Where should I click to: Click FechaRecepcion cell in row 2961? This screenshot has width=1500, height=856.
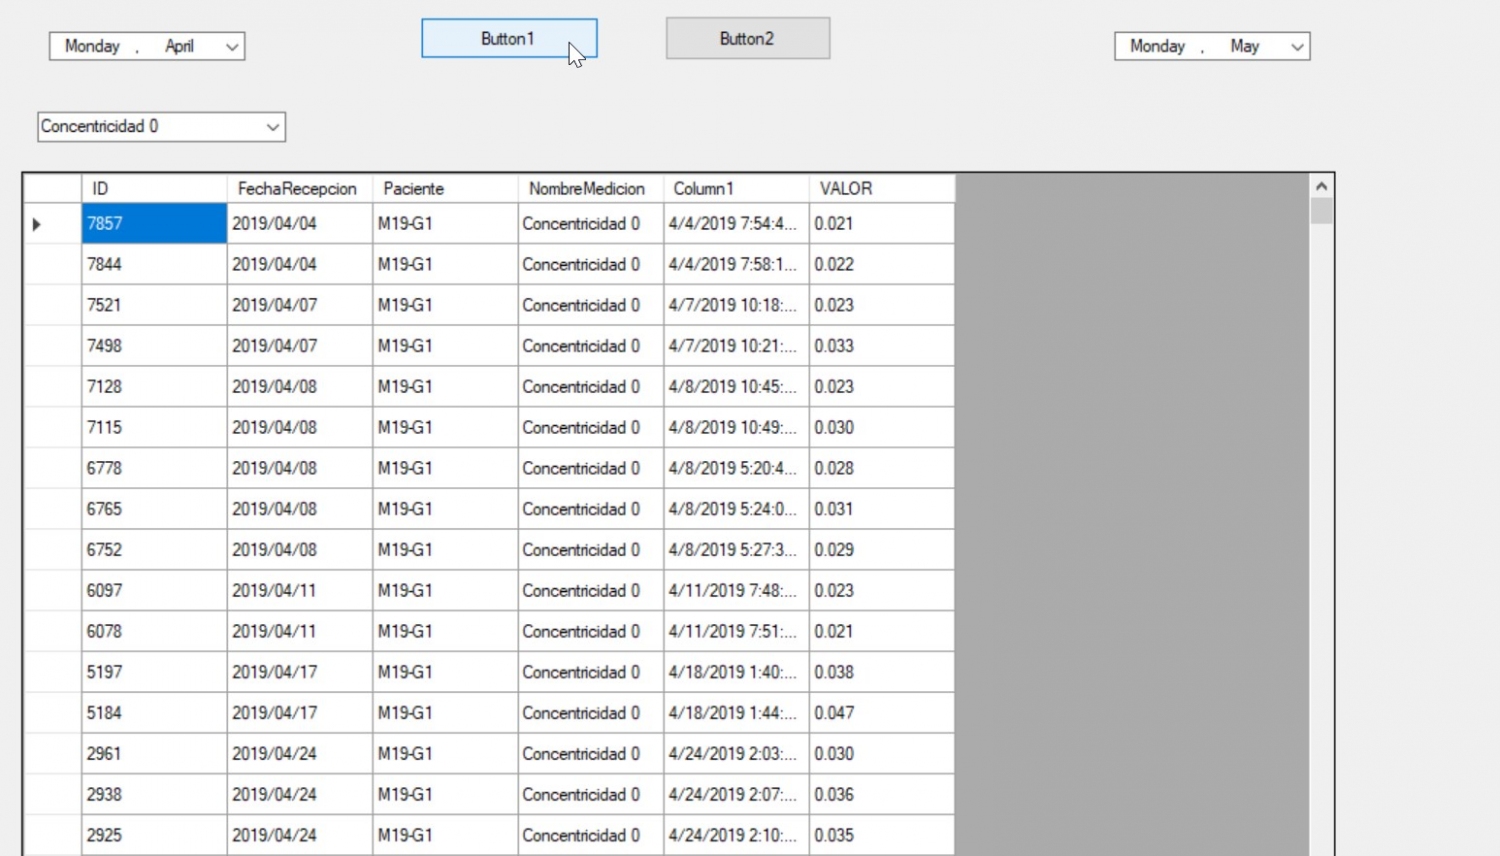[x=300, y=754]
